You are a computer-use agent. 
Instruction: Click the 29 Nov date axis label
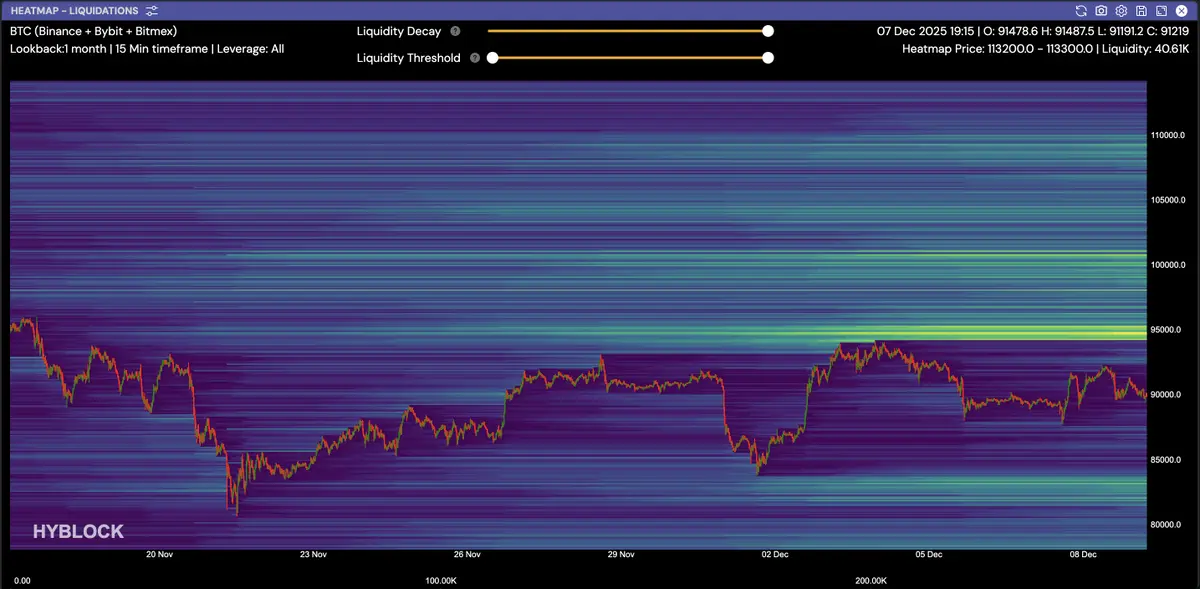click(x=621, y=554)
